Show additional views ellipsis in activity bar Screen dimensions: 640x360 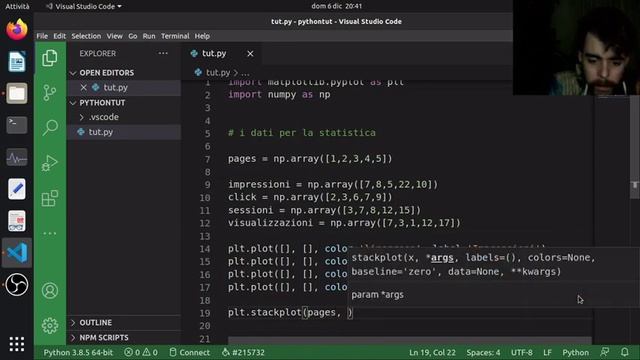coord(50,233)
